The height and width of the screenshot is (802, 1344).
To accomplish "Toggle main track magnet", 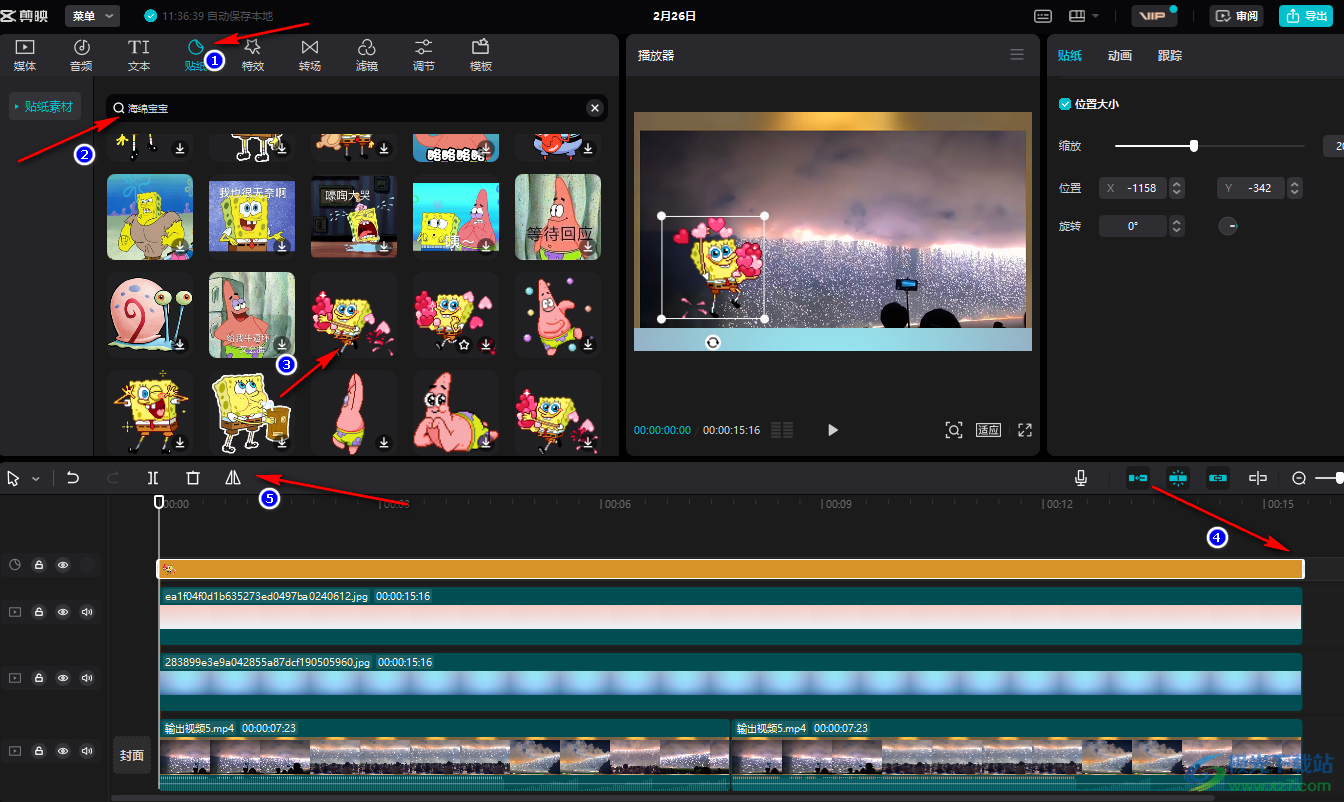I will click(x=1138, y=478).
